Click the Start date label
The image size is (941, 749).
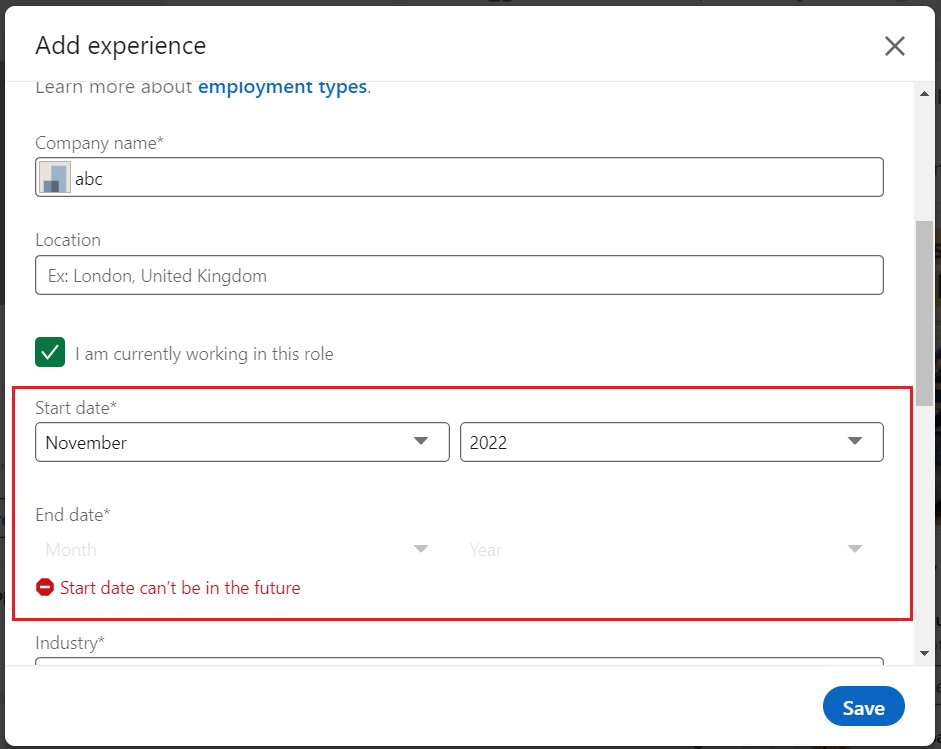pos(76,408)
